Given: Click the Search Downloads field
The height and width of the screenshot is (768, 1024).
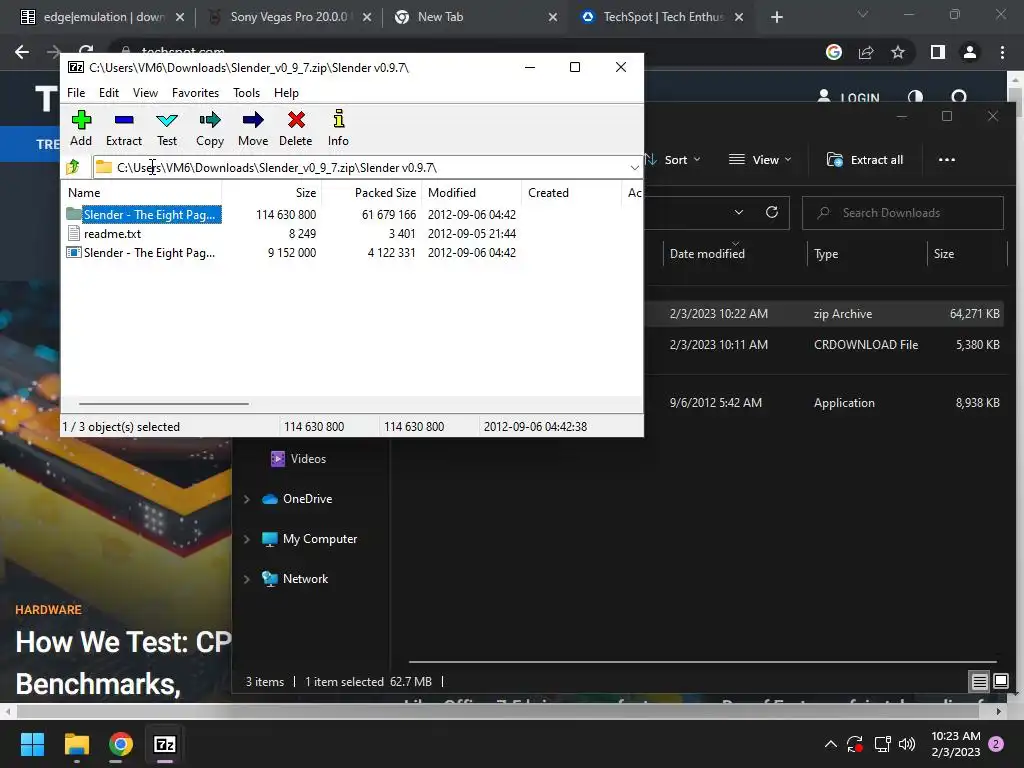Looking at the screenshot, I should pos(903,213).
